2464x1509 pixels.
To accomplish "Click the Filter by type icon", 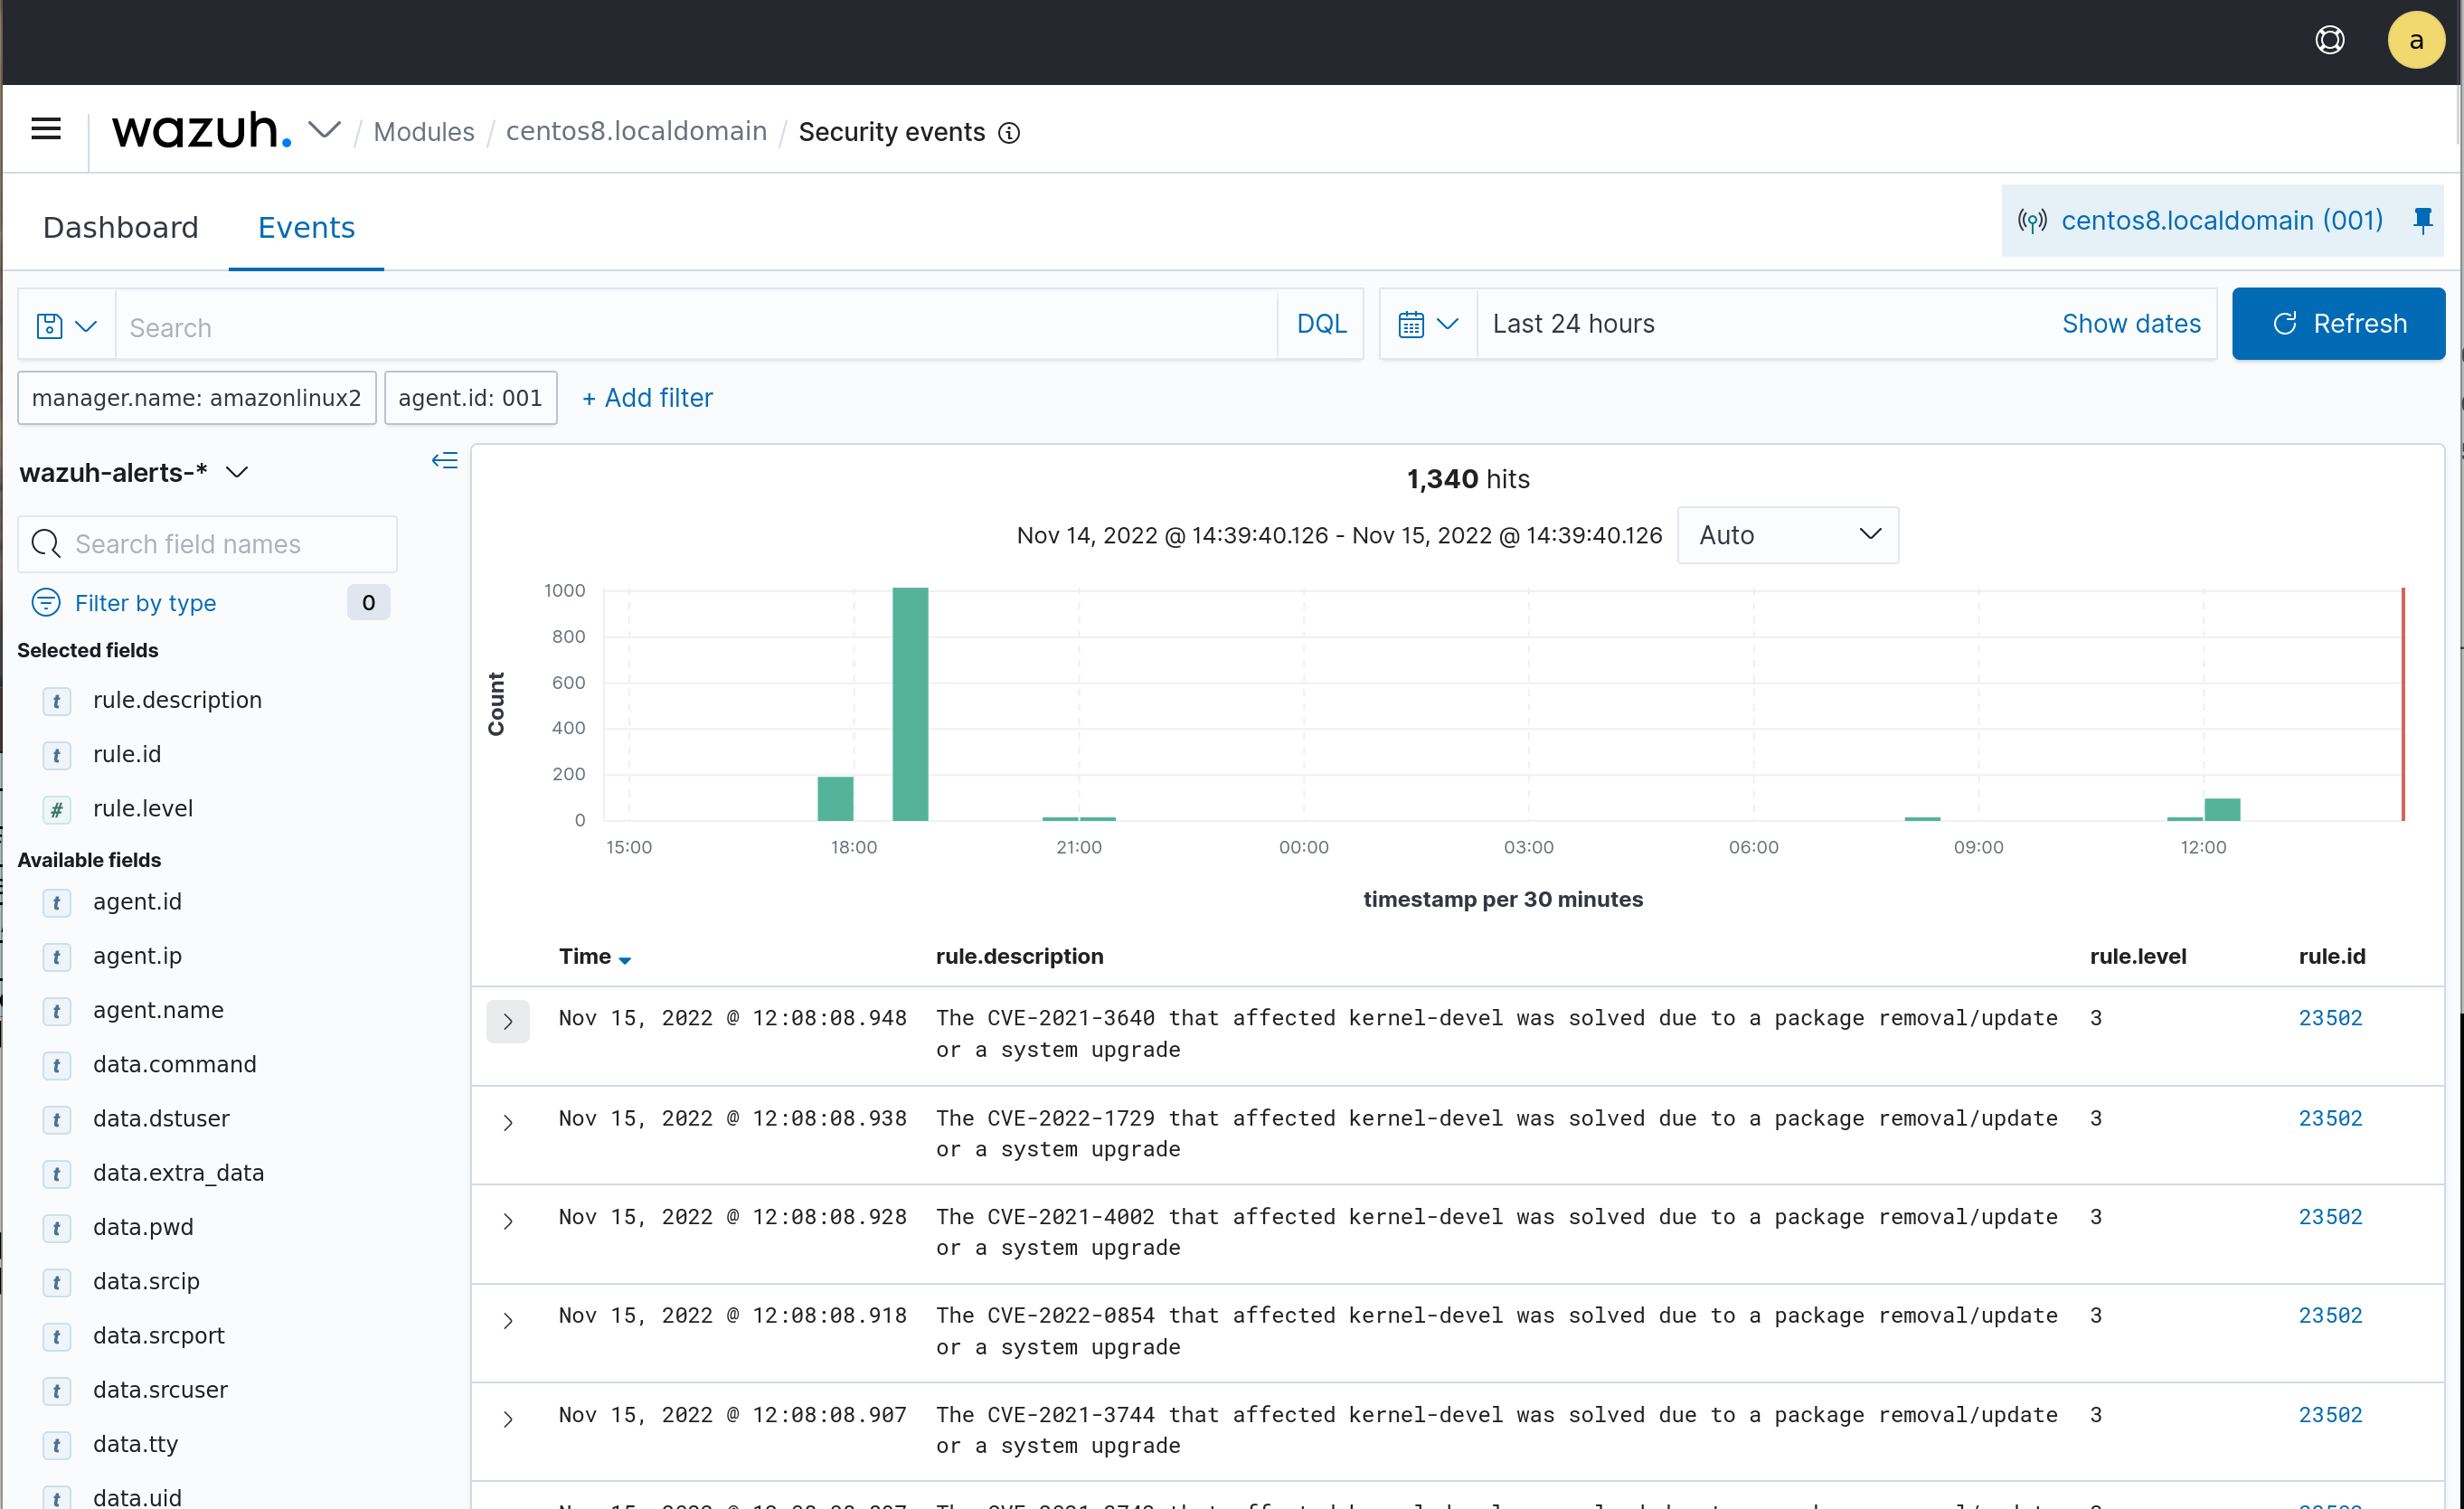I will coord(46,602).
